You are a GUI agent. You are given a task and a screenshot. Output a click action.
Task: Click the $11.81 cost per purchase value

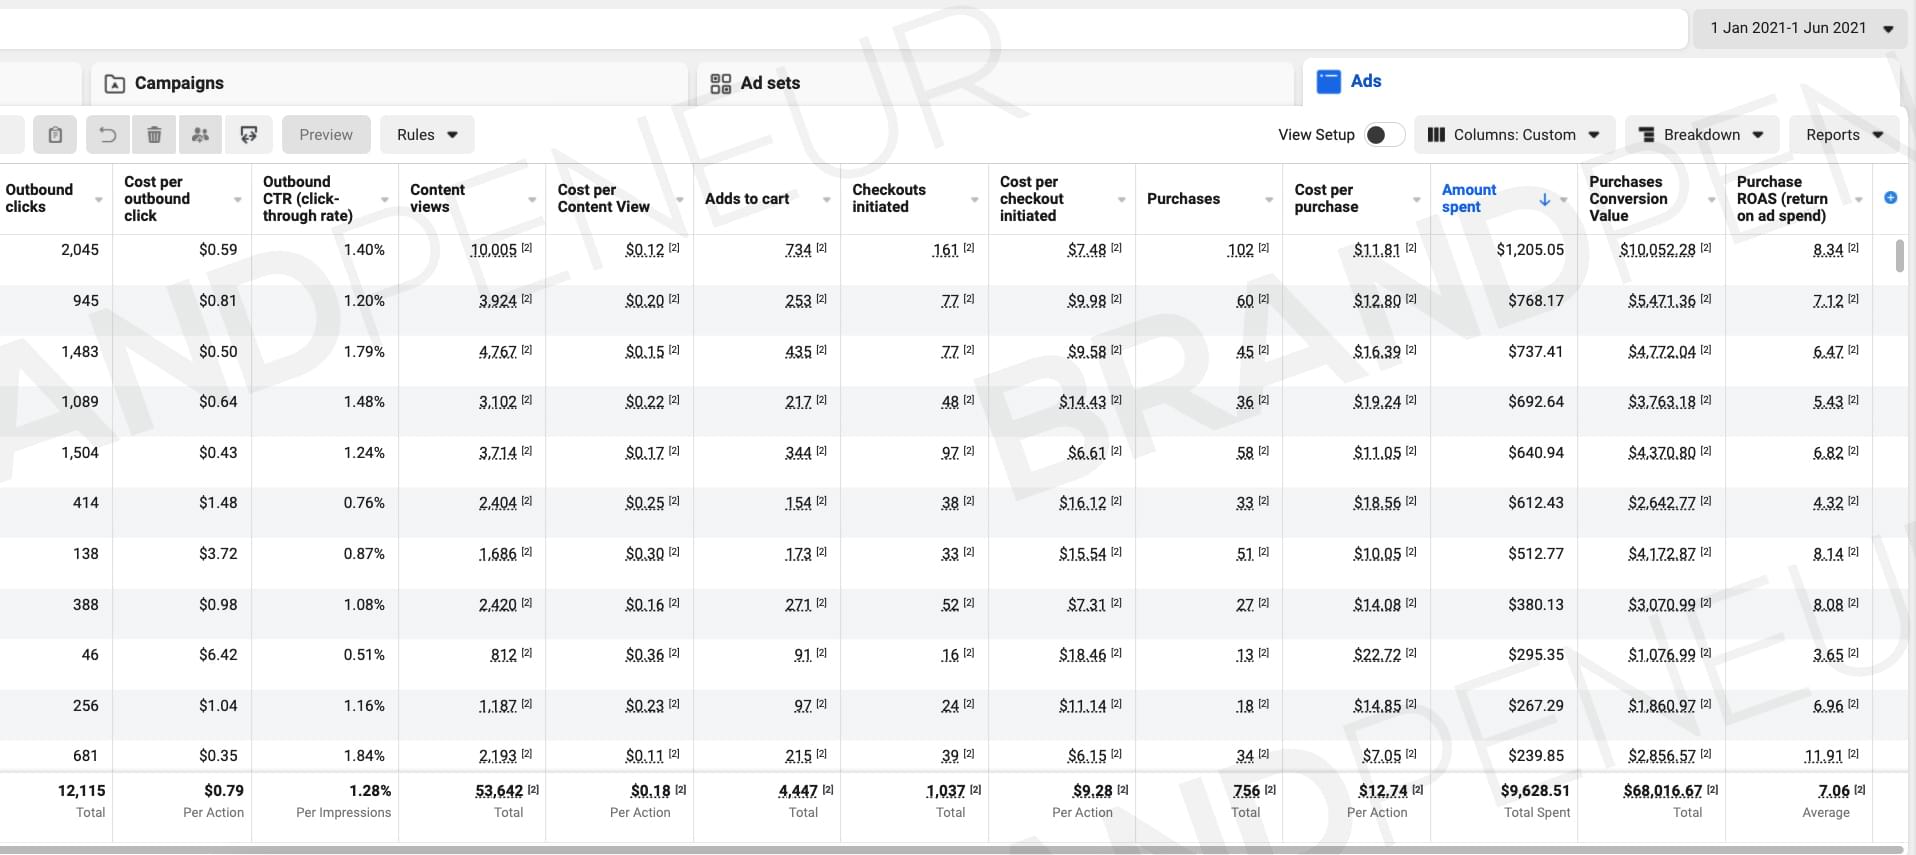(1377, 250)
